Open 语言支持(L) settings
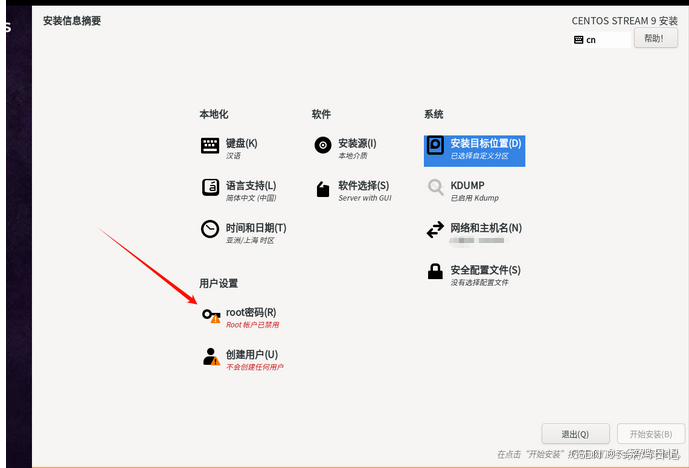 pos(251,185)
